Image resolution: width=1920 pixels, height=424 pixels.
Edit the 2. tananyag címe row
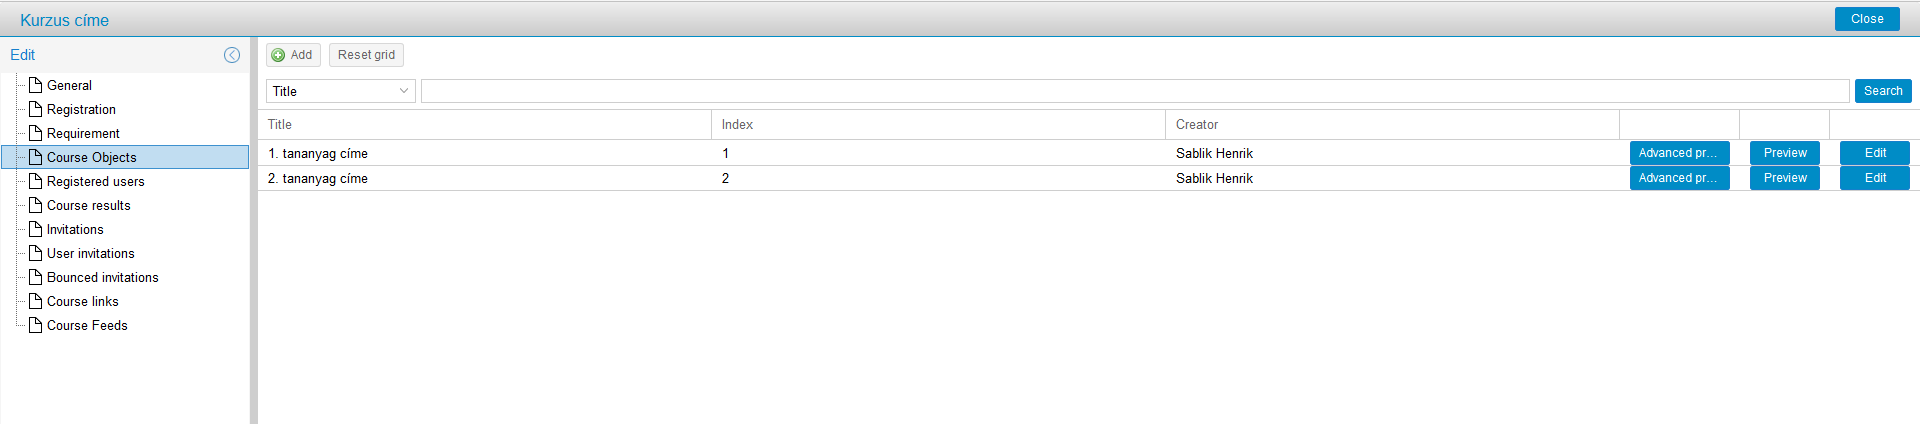point(1875,178)
